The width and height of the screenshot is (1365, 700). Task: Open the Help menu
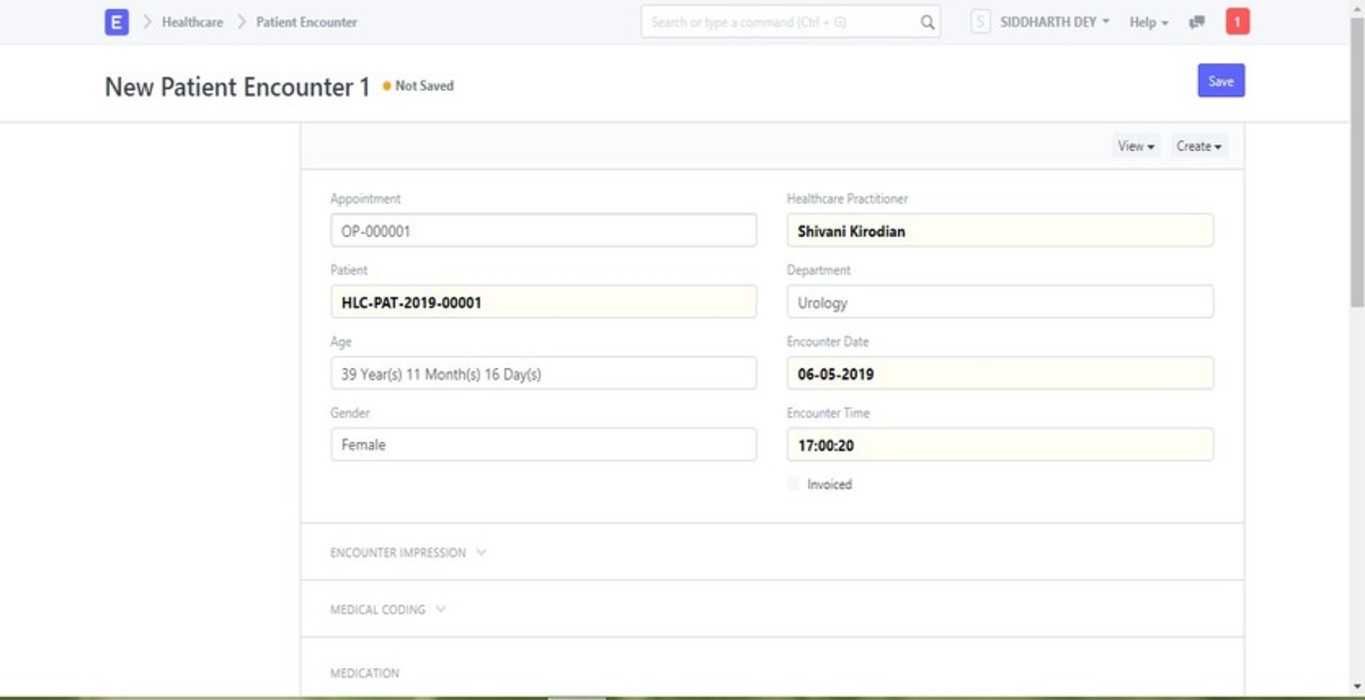[1148, 22]
